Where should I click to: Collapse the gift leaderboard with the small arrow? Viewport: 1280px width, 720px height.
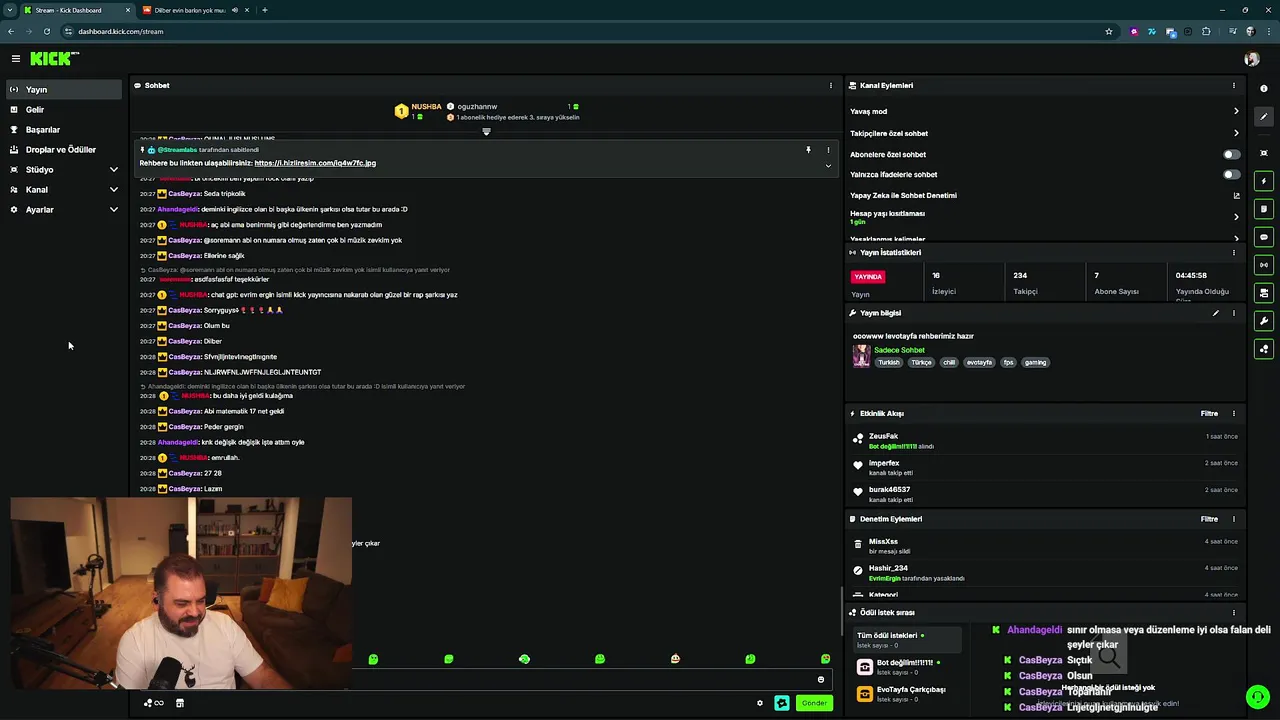point(486,131)
